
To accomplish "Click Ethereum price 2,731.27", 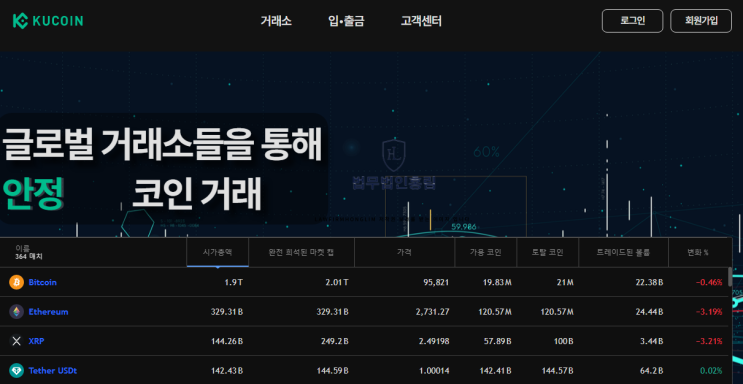I will point(433,312).
